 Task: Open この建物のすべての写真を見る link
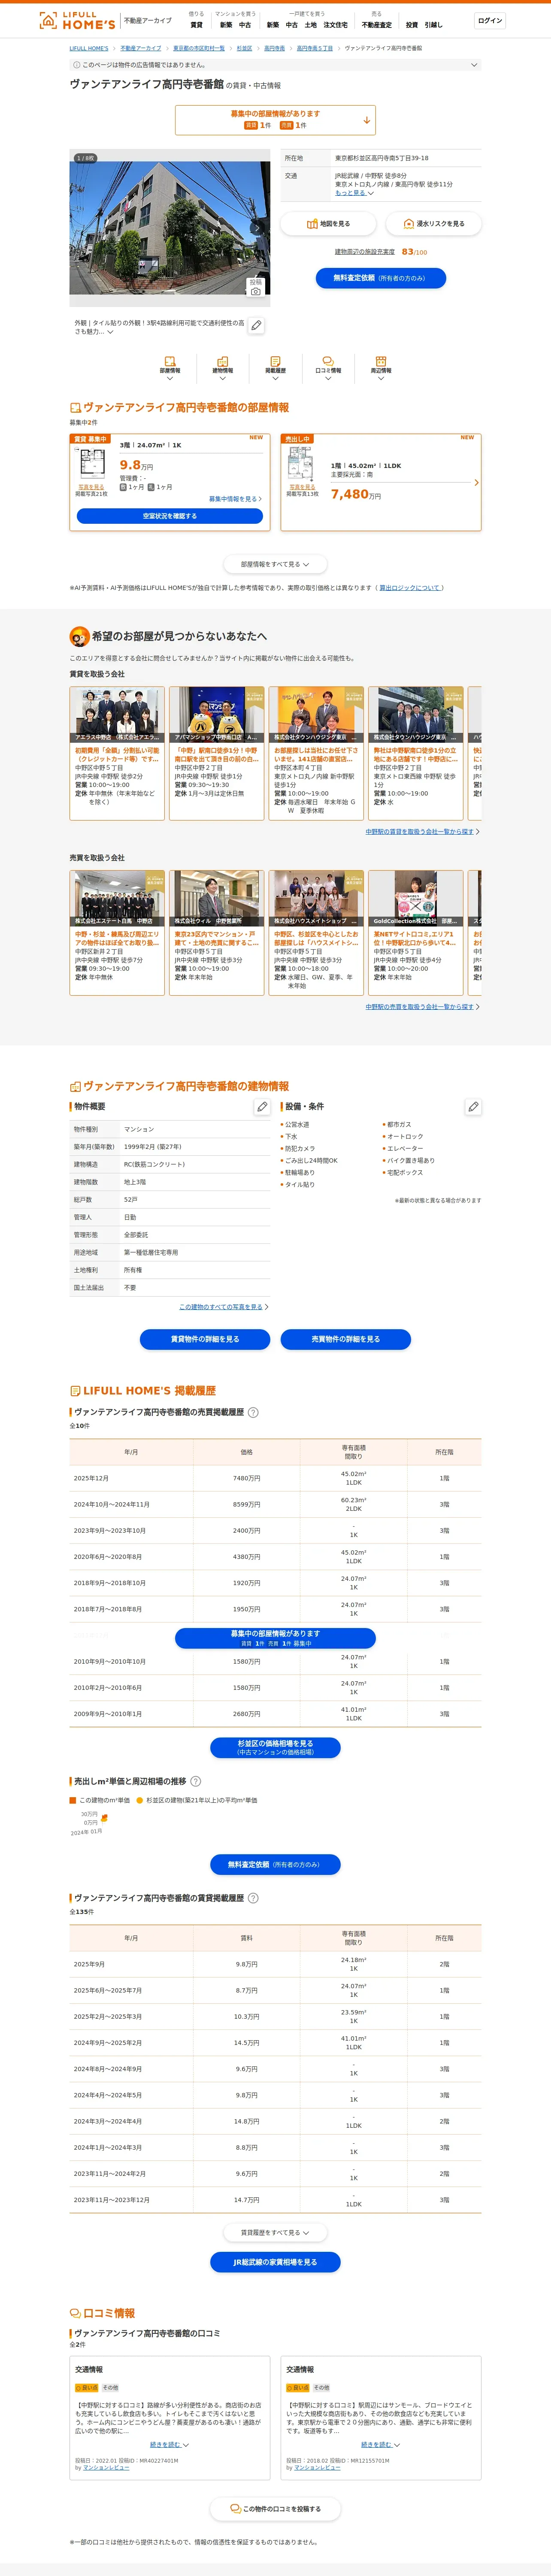click(223, 1307)
